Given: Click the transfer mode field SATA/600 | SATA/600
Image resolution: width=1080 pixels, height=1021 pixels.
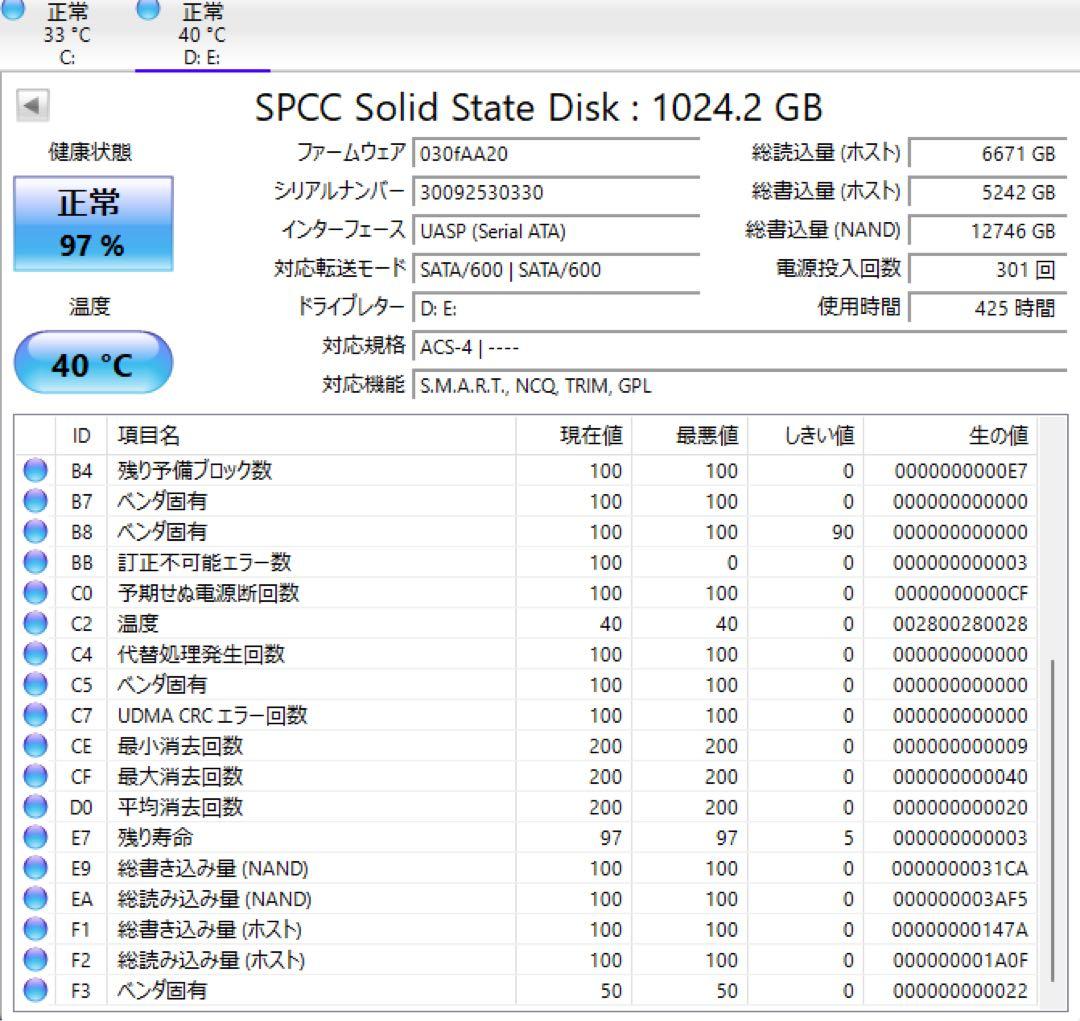Looking at the screenshot, I should (x=556, y=269).
